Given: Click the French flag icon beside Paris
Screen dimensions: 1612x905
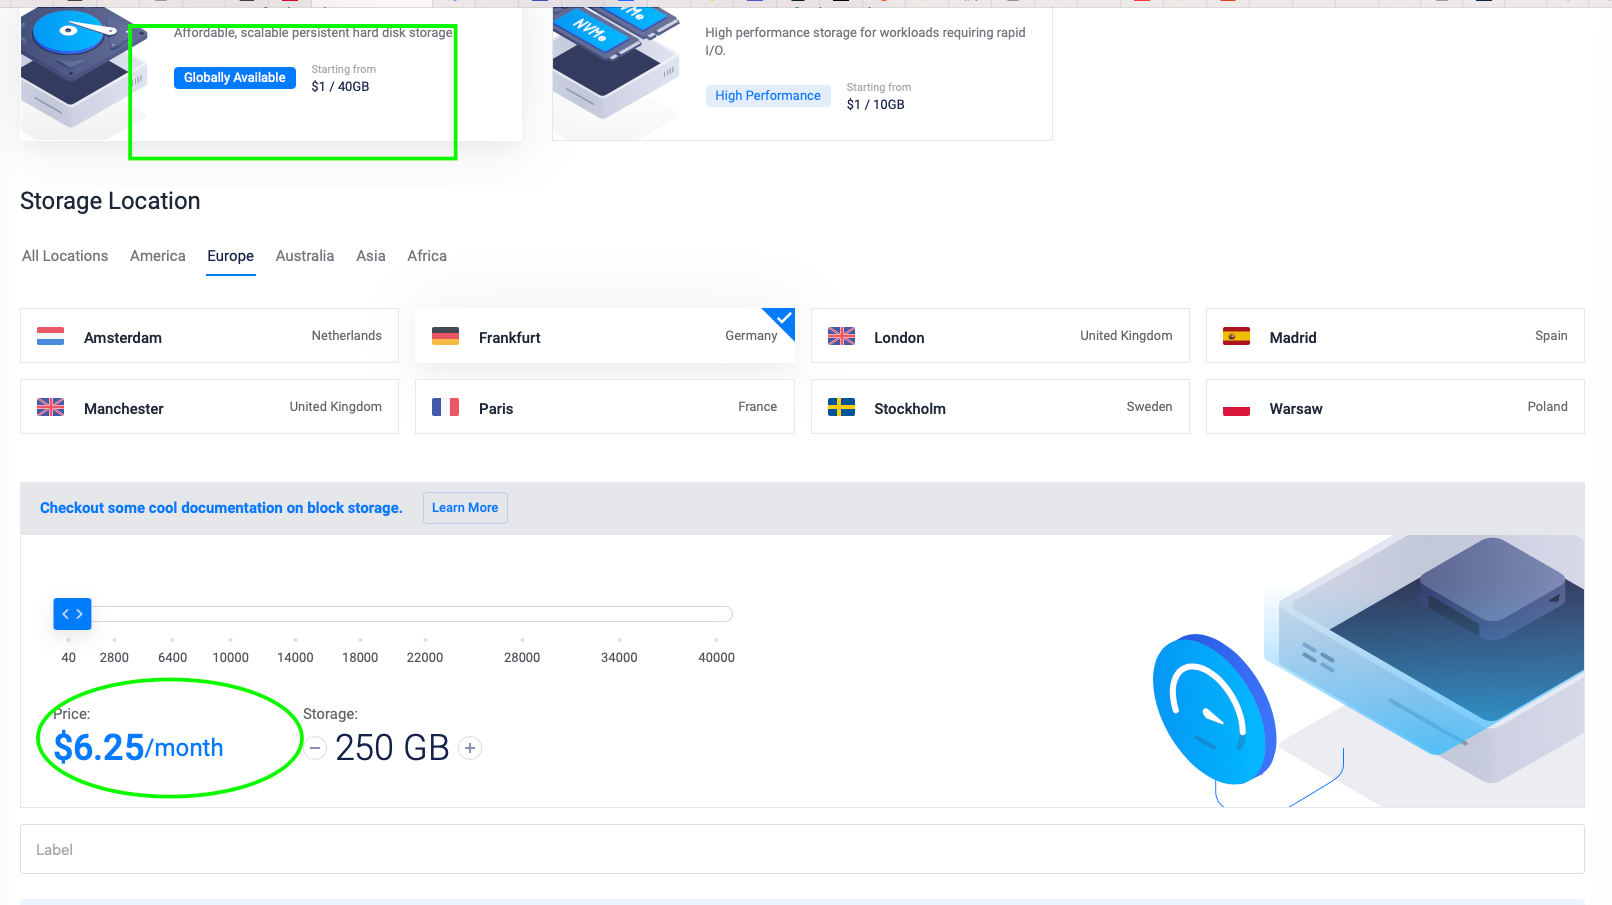Looking at the screenshot, I should [445, 407].
